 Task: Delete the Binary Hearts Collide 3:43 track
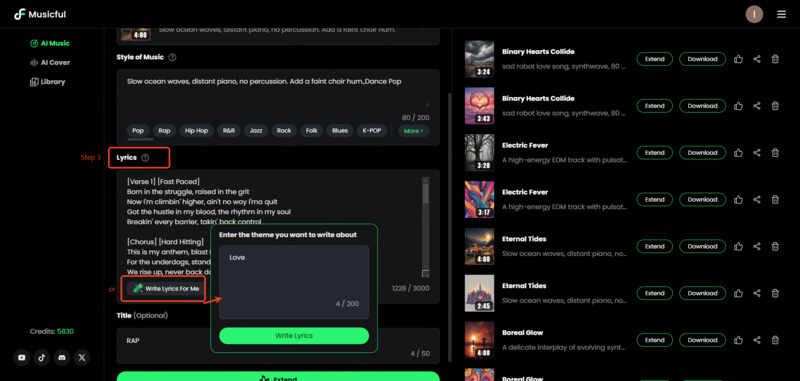(775, 106)
